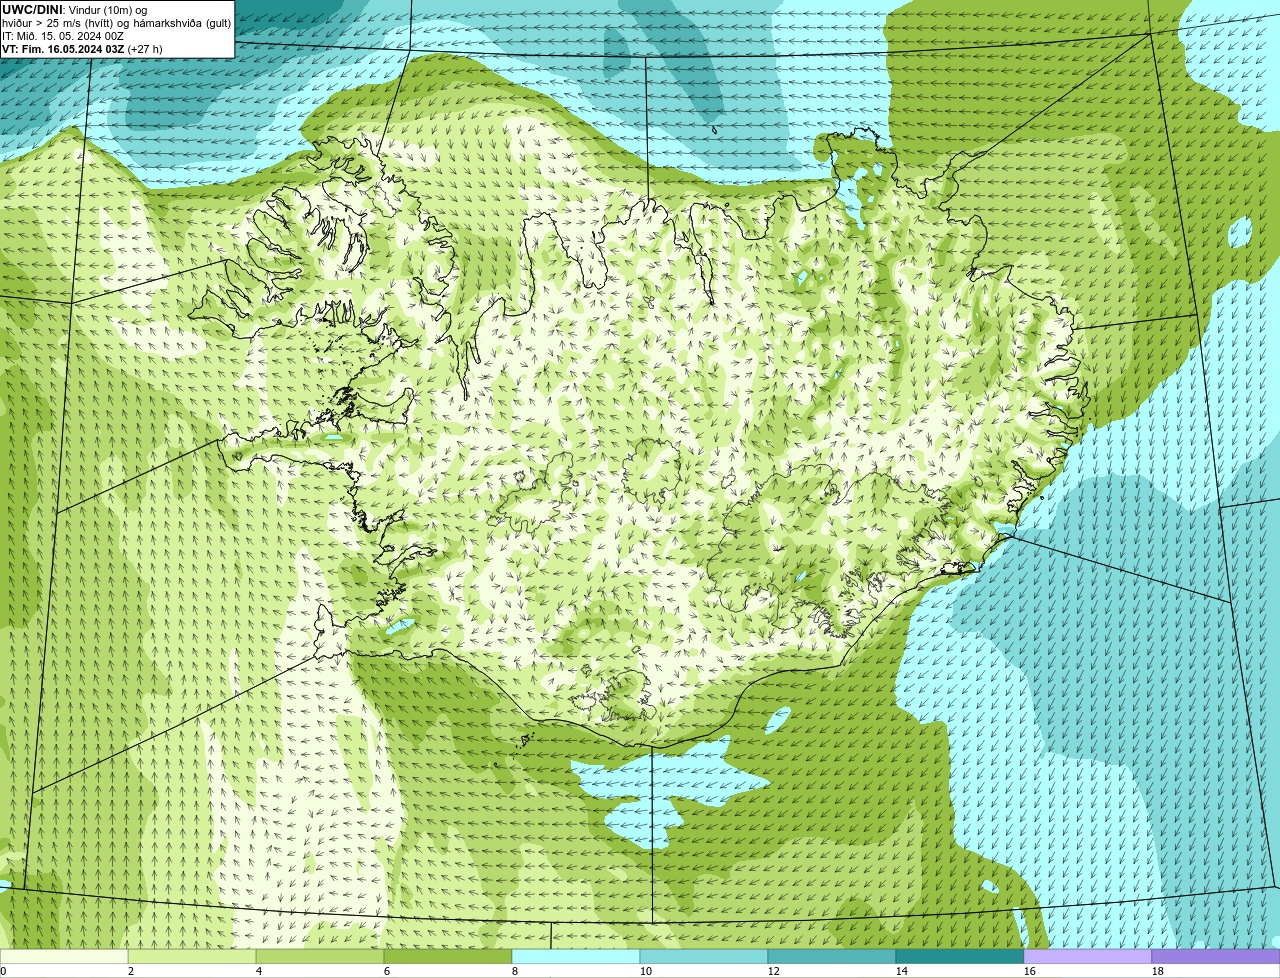
Task: Pick the 4–6 m/s light green legend band
Action: (320, 956)
